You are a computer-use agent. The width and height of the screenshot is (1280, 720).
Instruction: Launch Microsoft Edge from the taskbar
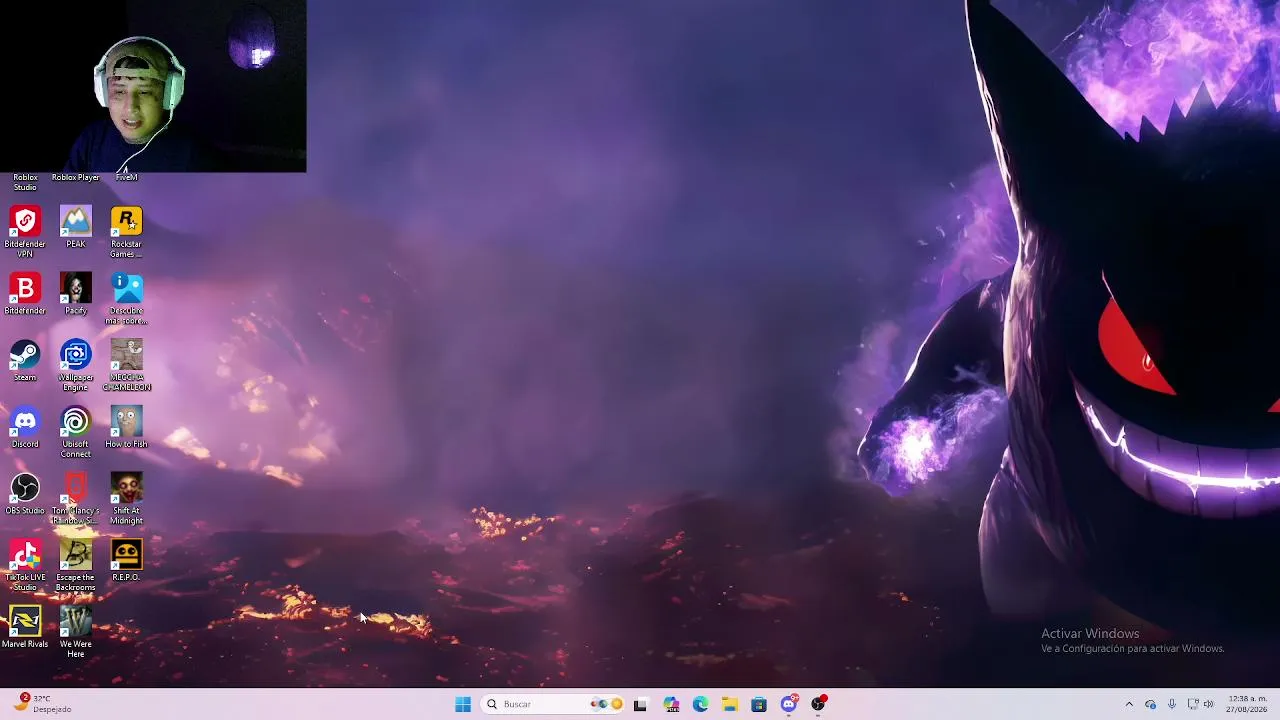700,704
